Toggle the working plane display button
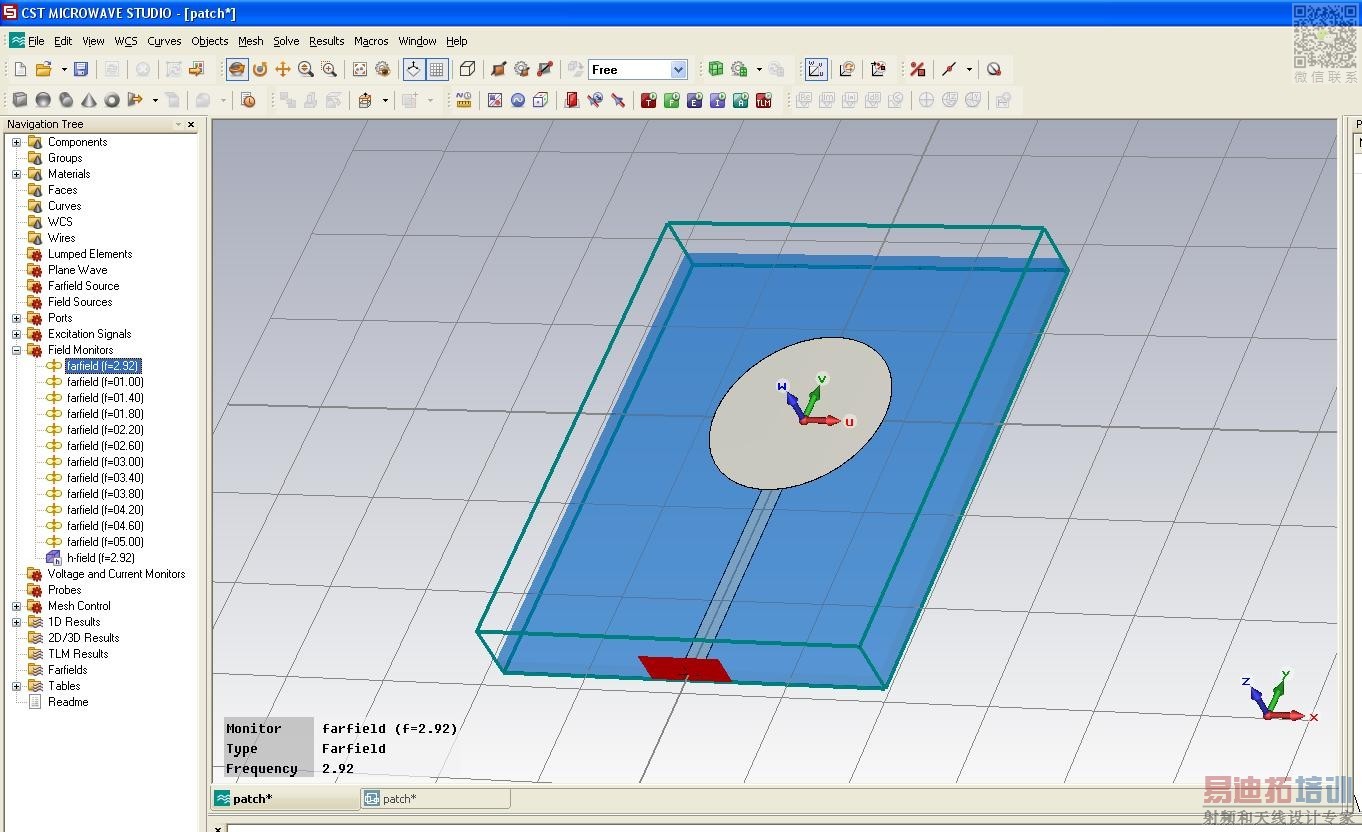 coord(413,69)
